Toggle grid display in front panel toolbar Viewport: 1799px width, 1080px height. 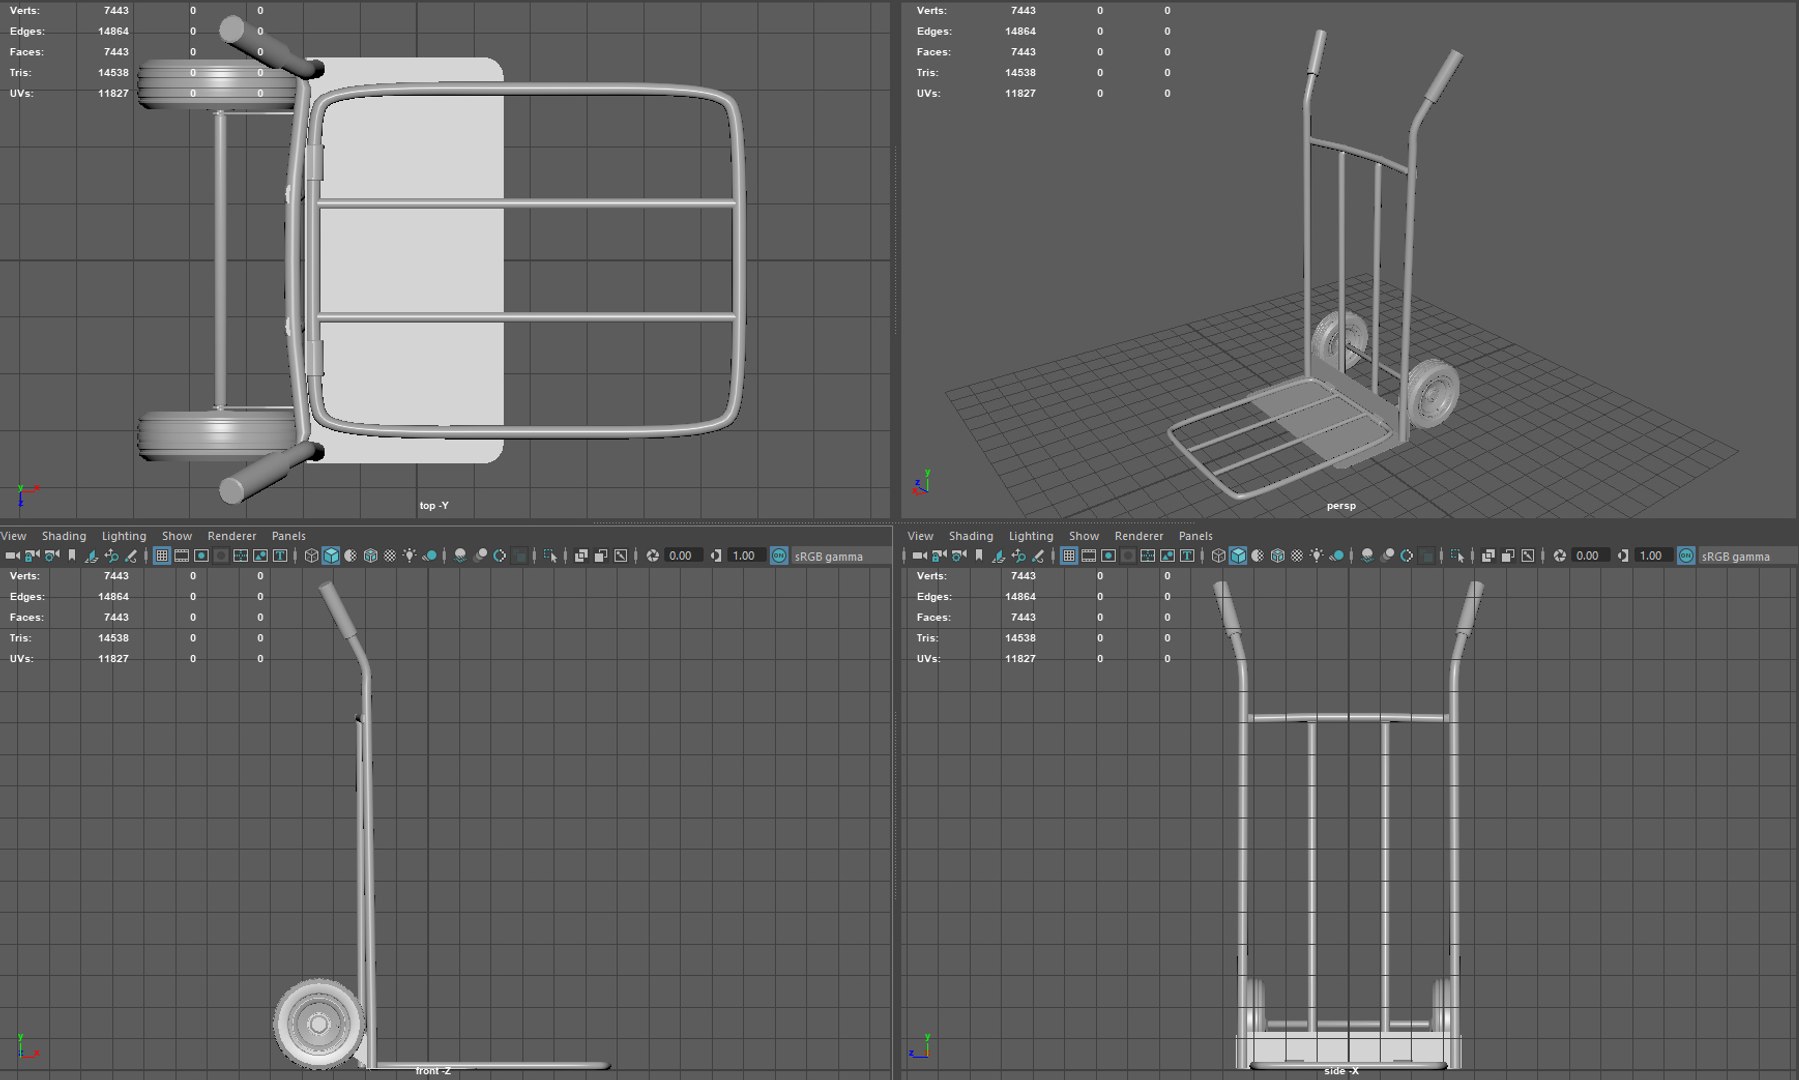click(x=161, y=556)
